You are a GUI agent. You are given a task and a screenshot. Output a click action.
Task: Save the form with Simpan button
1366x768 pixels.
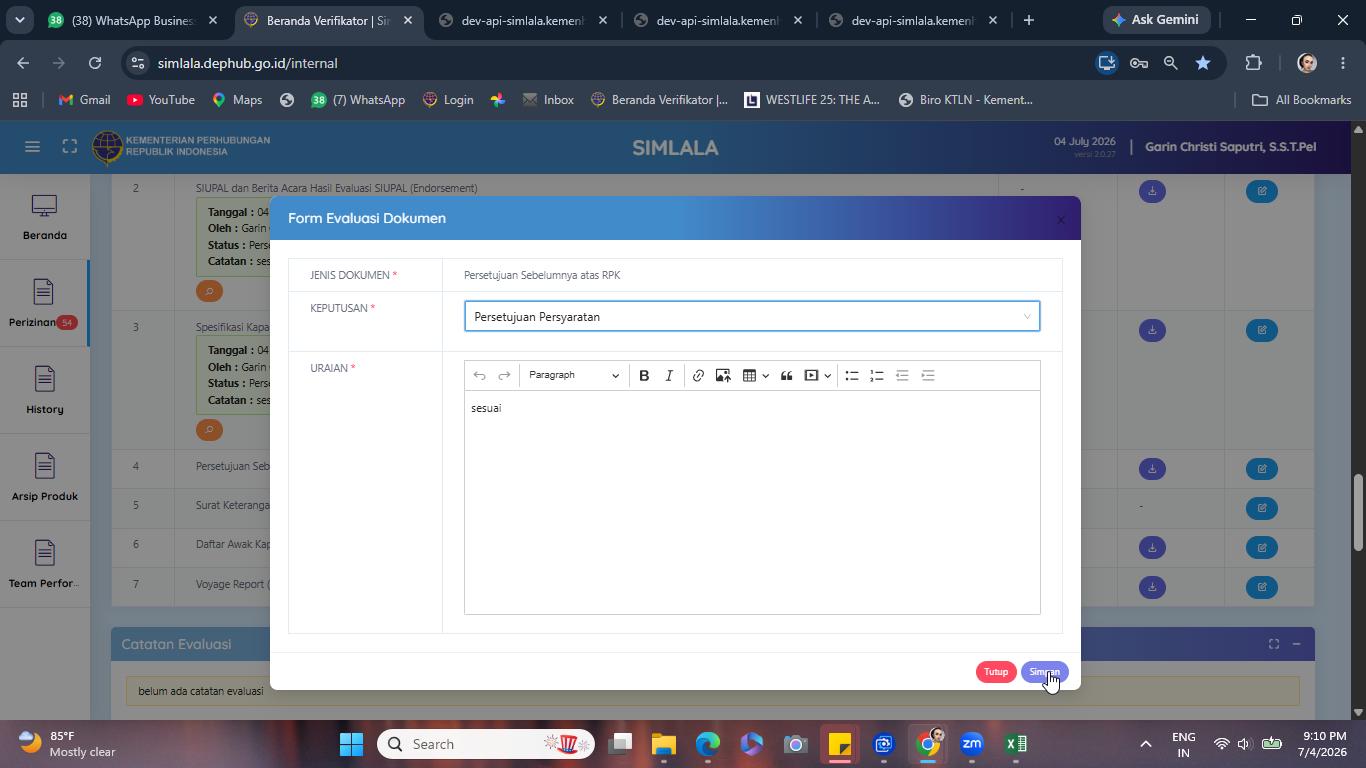[1045, 672]
